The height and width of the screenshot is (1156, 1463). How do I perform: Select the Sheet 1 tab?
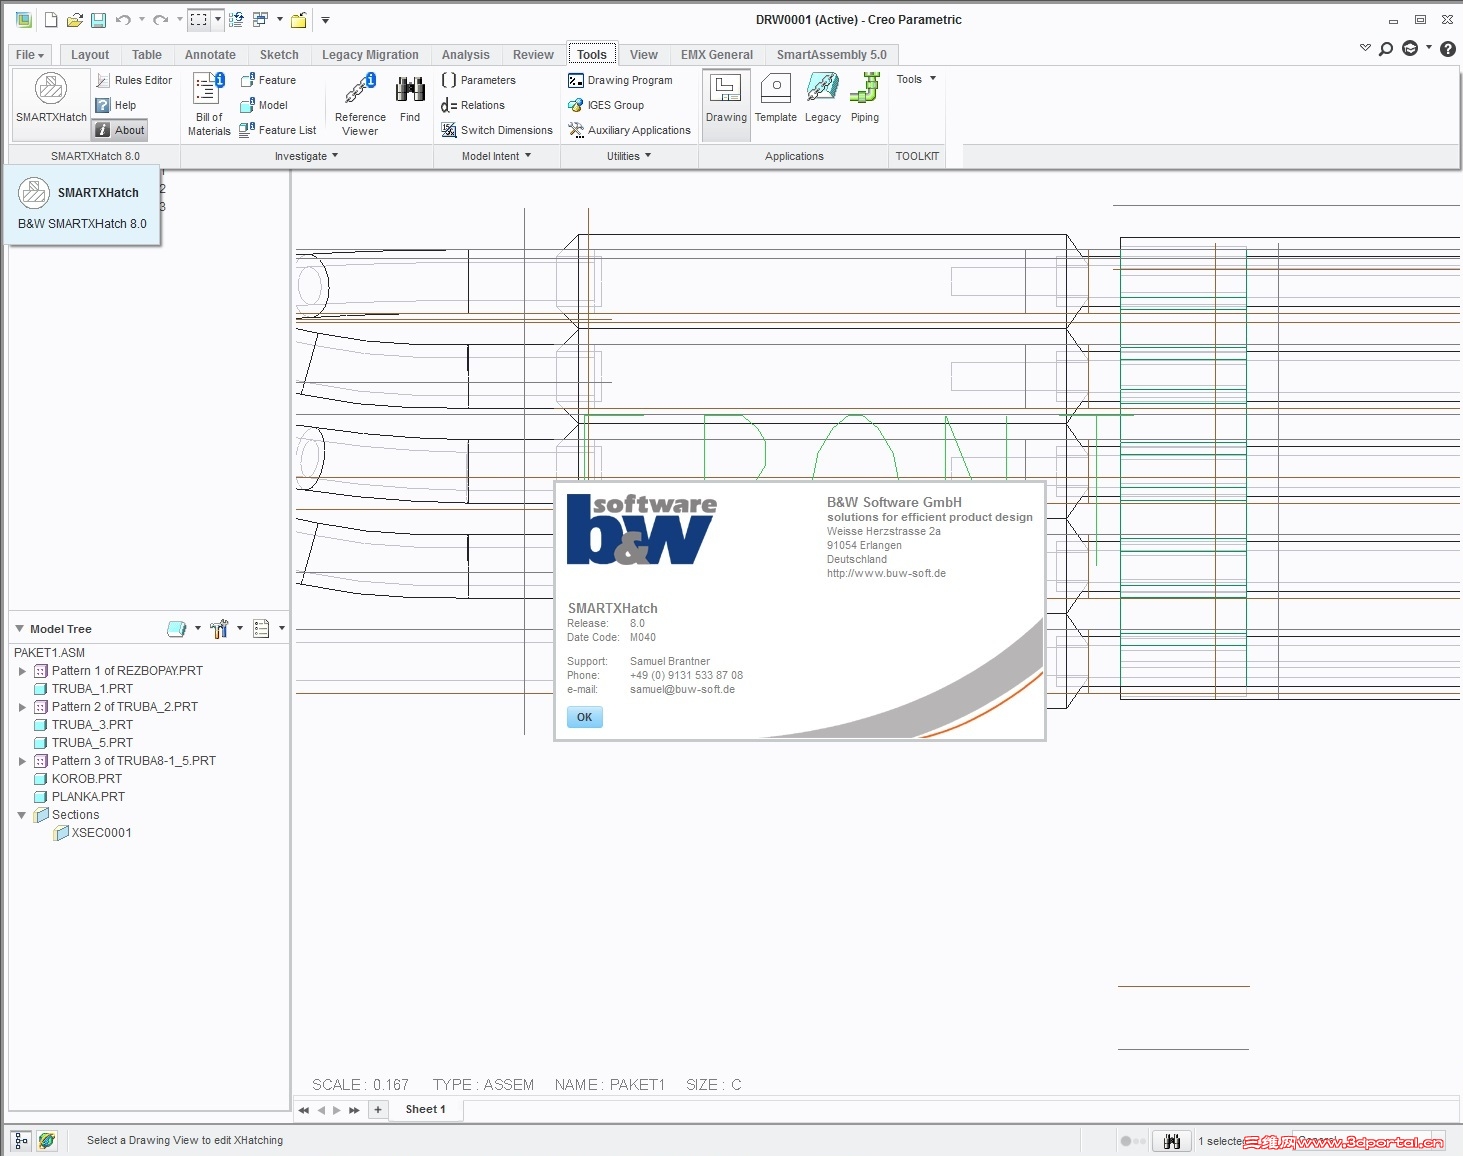click(x=426, y=1110)
